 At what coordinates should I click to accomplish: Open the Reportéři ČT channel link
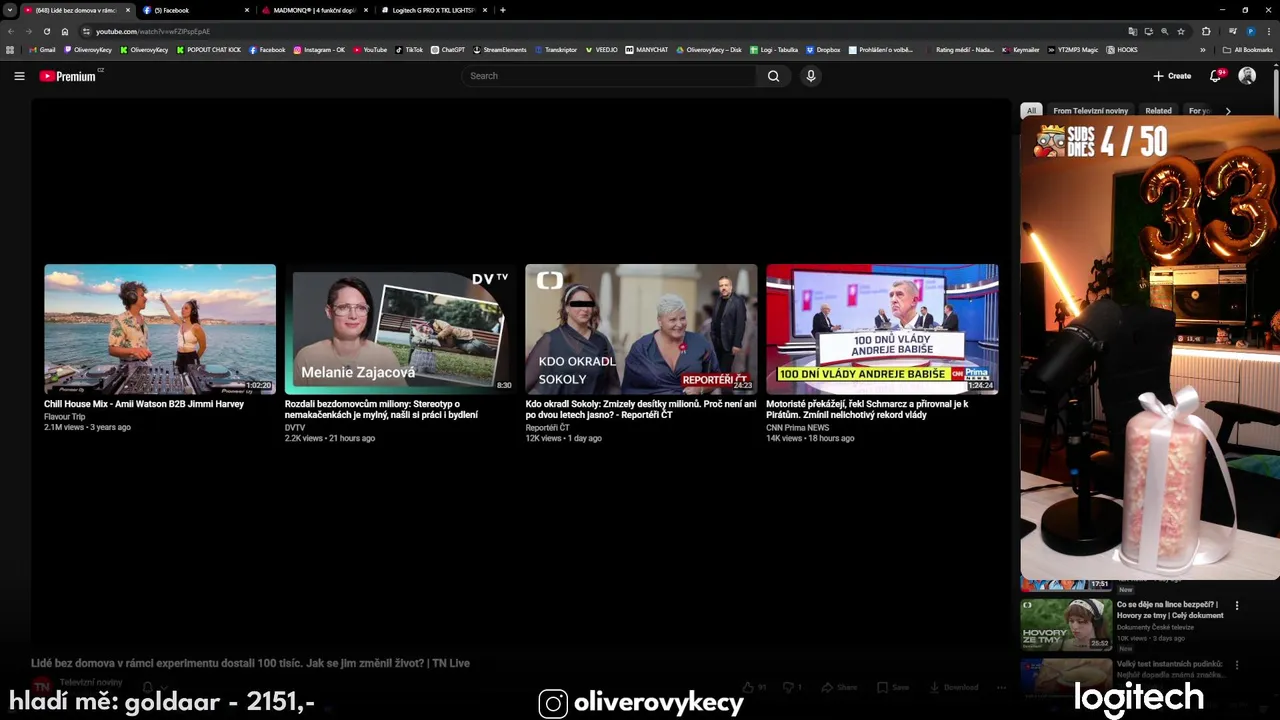[548, 427]
